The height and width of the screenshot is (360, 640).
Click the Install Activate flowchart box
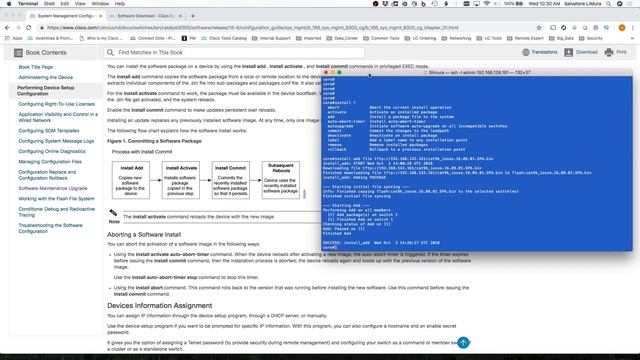181,180
